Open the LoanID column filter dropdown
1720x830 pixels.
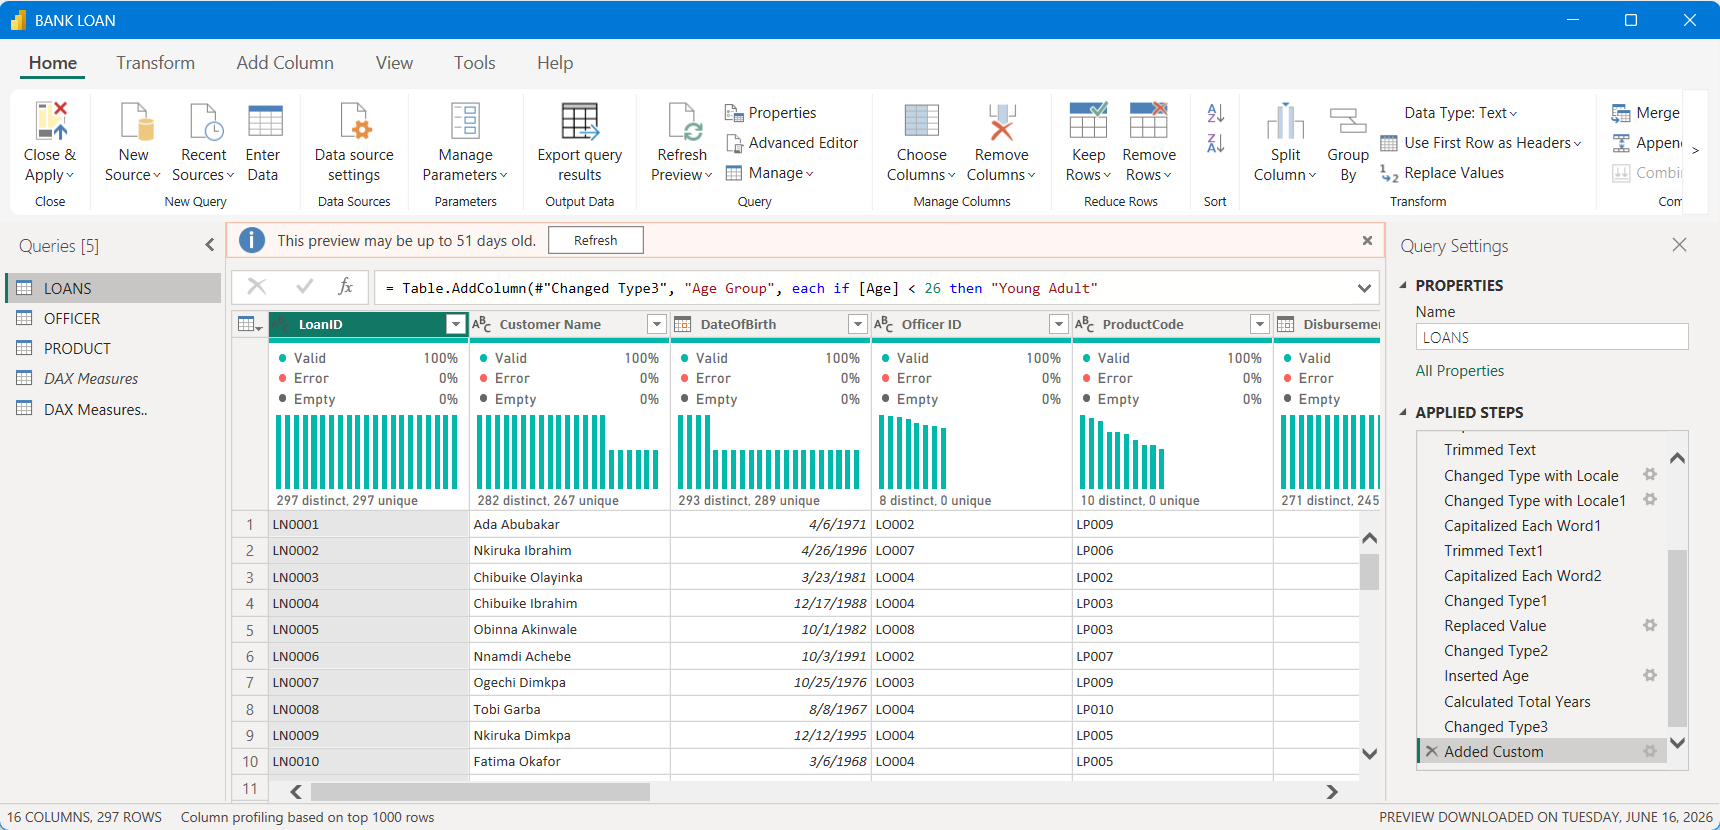pos(455,324)
